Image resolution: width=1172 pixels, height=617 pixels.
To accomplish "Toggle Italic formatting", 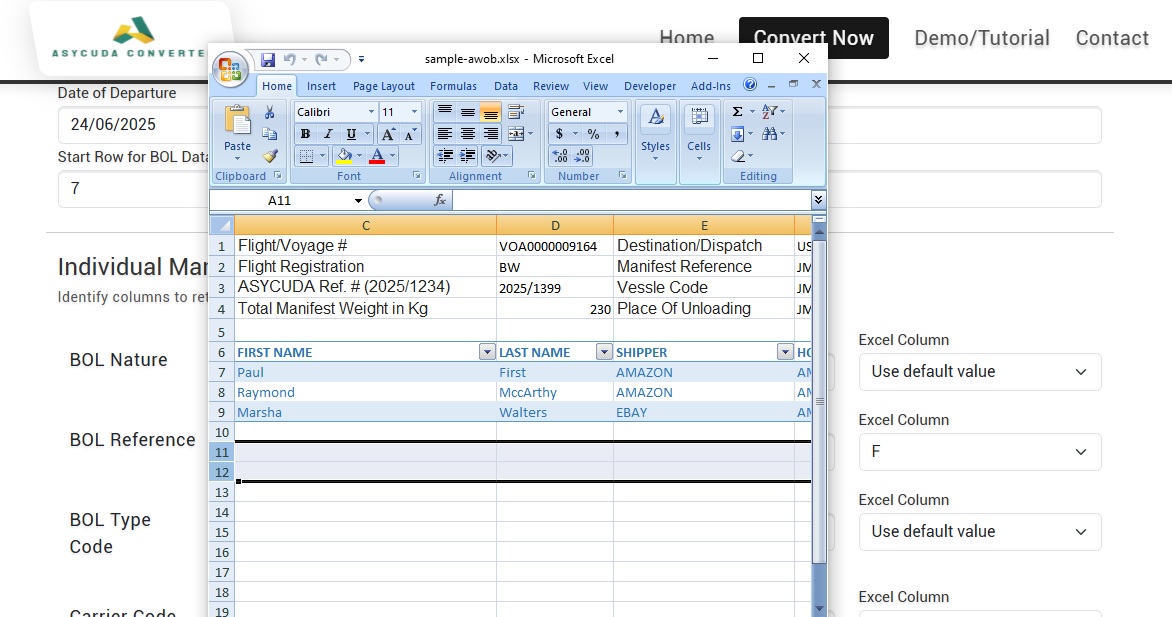I will coord(328,134).
